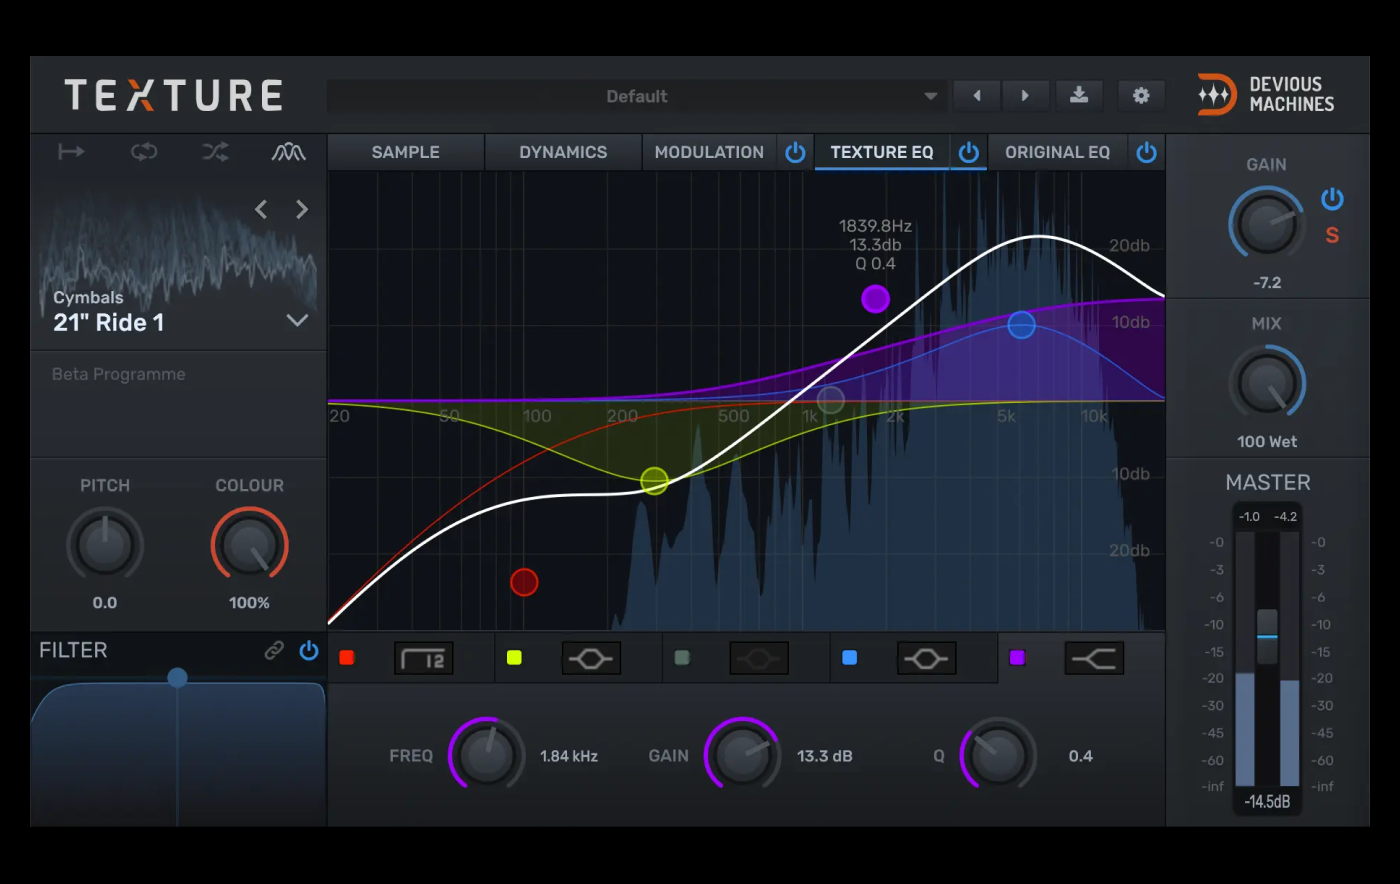Click the master output fader handle

click(1267, 636)
